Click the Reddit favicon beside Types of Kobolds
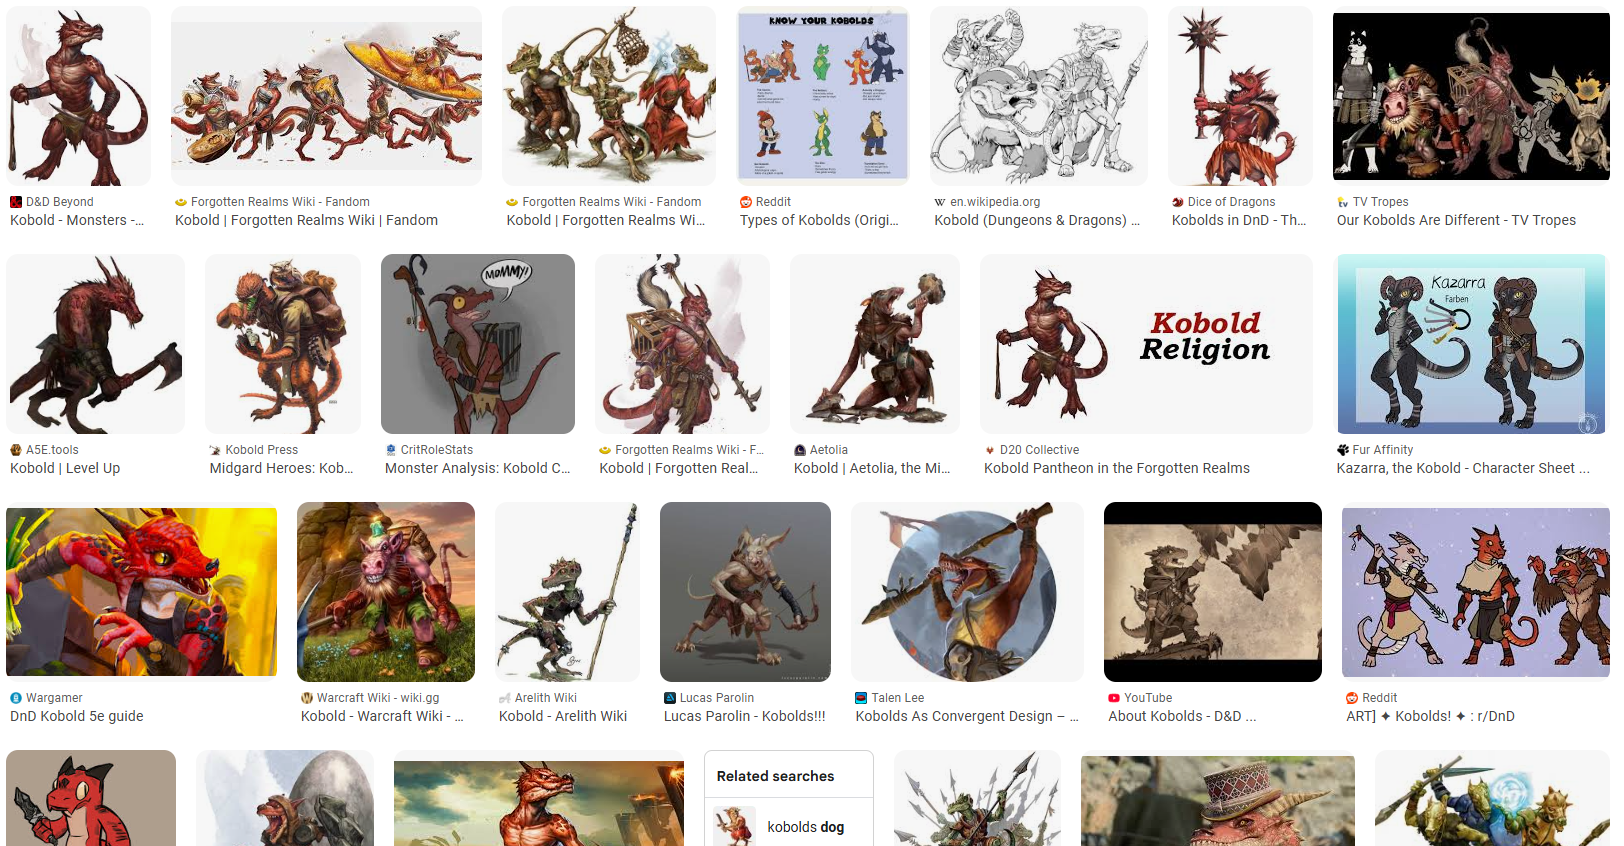 tap(746, 202)
